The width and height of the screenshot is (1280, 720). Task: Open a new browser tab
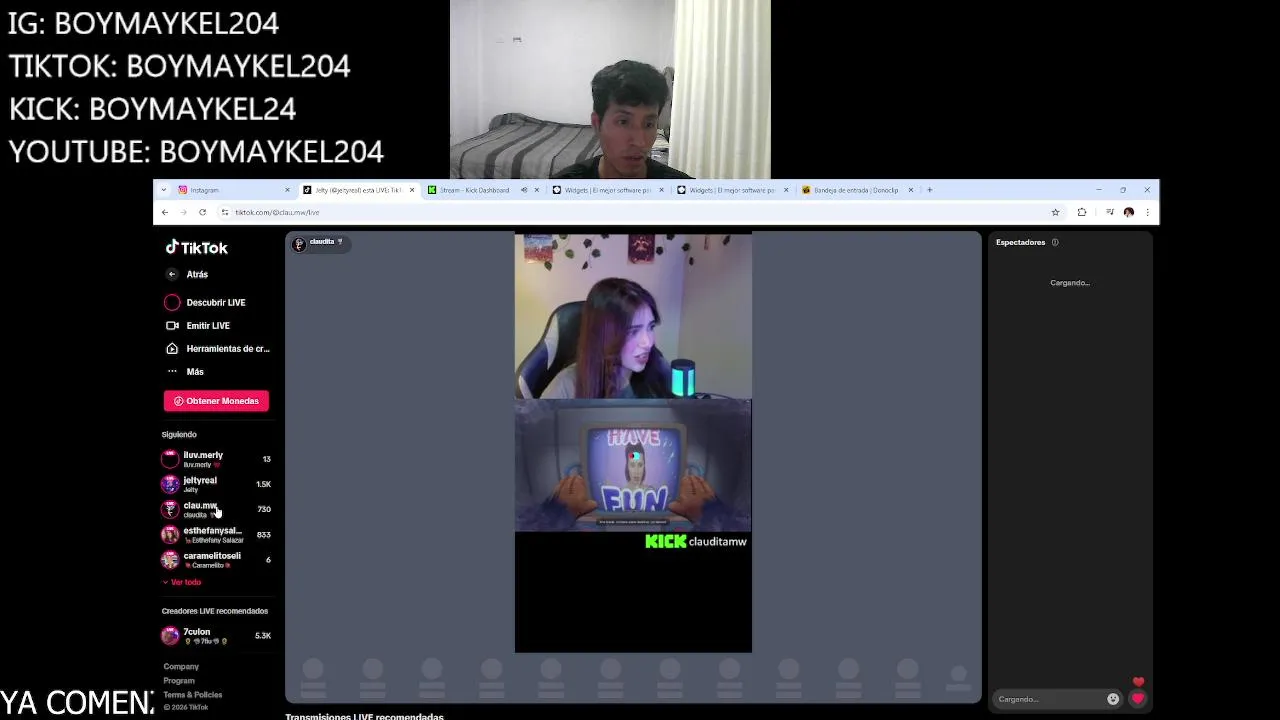click(x=929, y=190)
